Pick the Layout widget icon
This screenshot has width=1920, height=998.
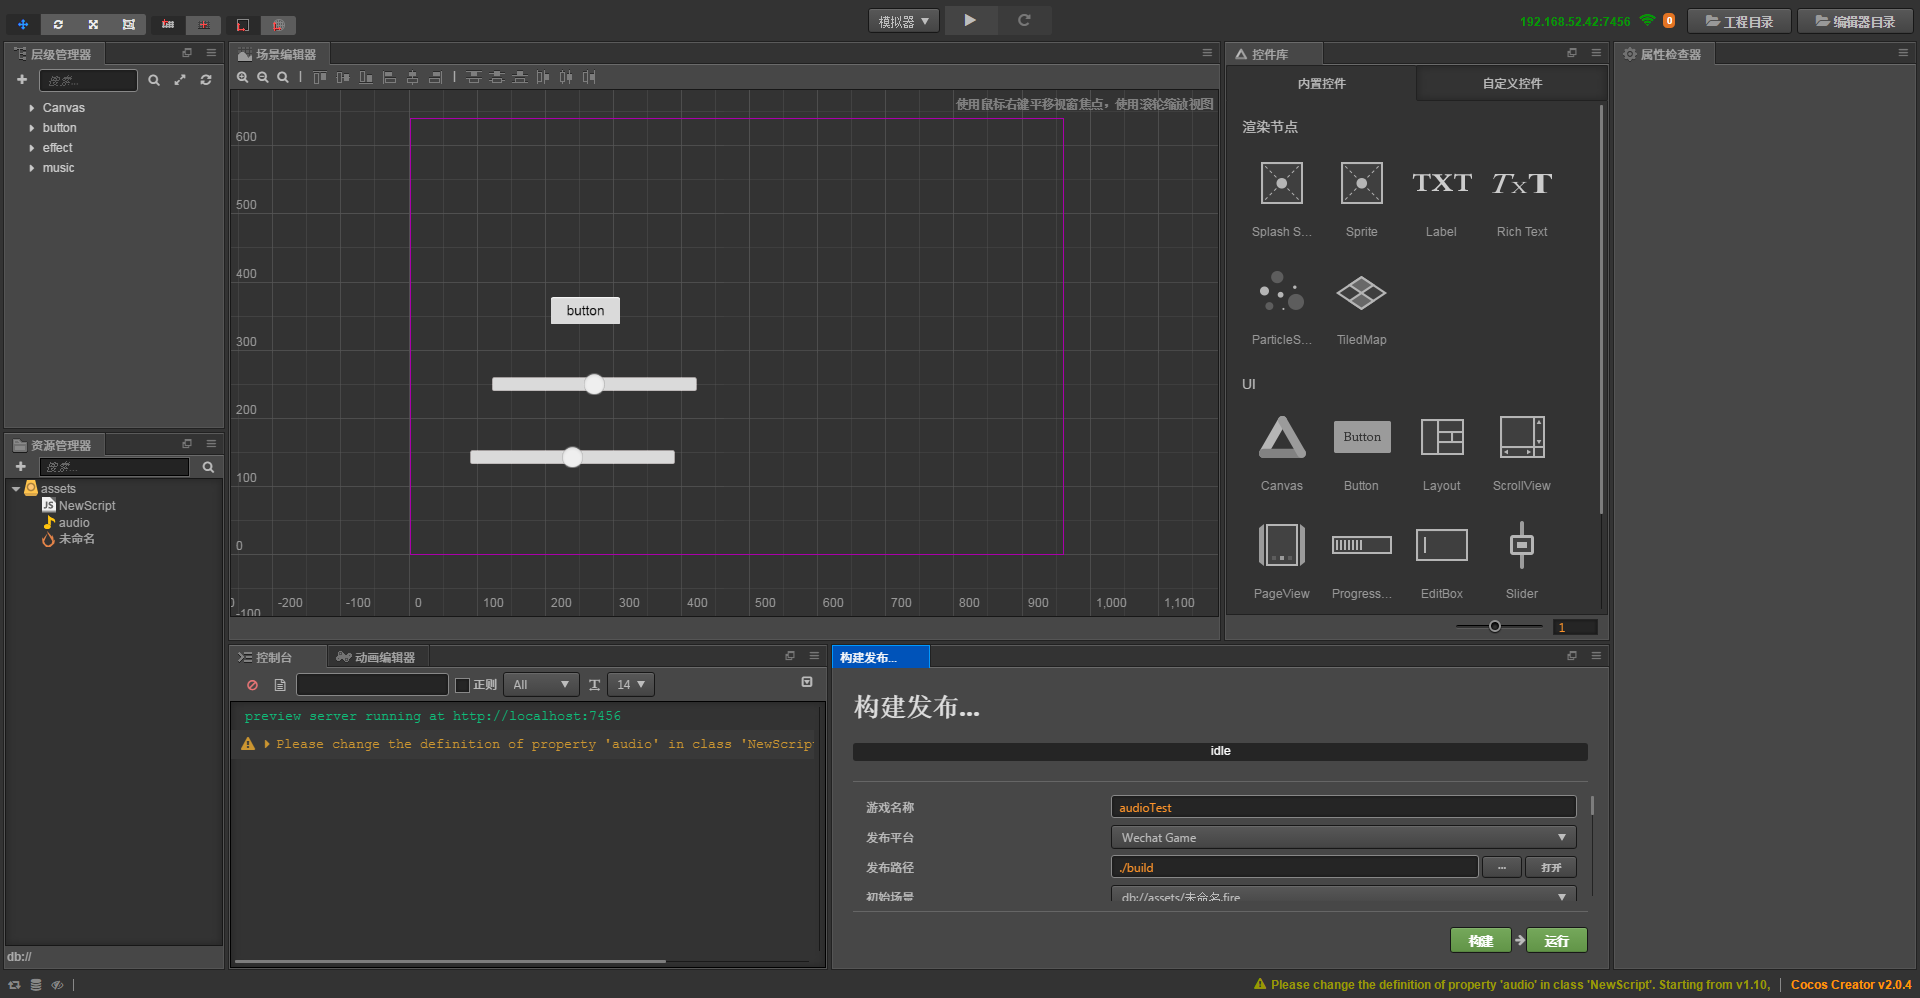(1442, 438)
